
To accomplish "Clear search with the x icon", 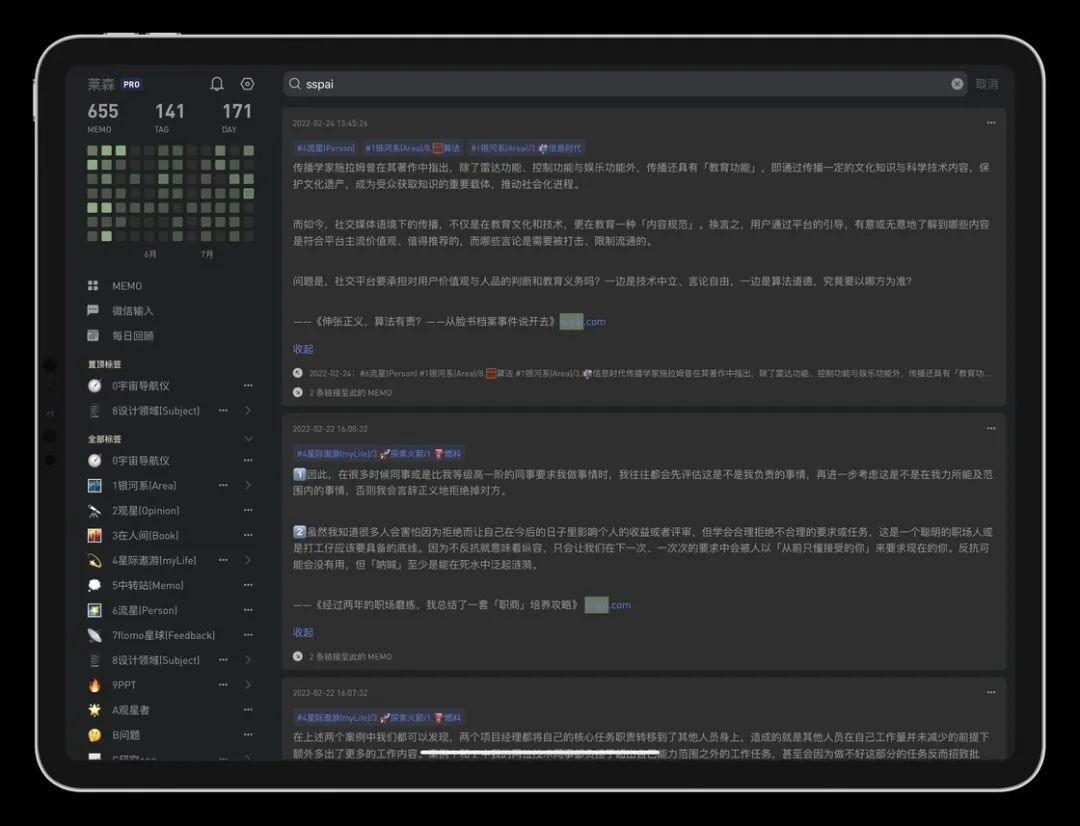I will [x=957, y=84].
